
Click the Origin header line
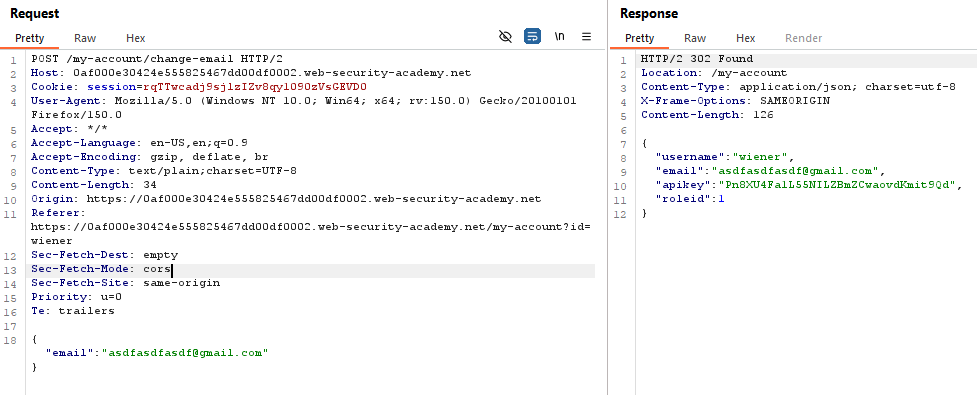(286, 199)
